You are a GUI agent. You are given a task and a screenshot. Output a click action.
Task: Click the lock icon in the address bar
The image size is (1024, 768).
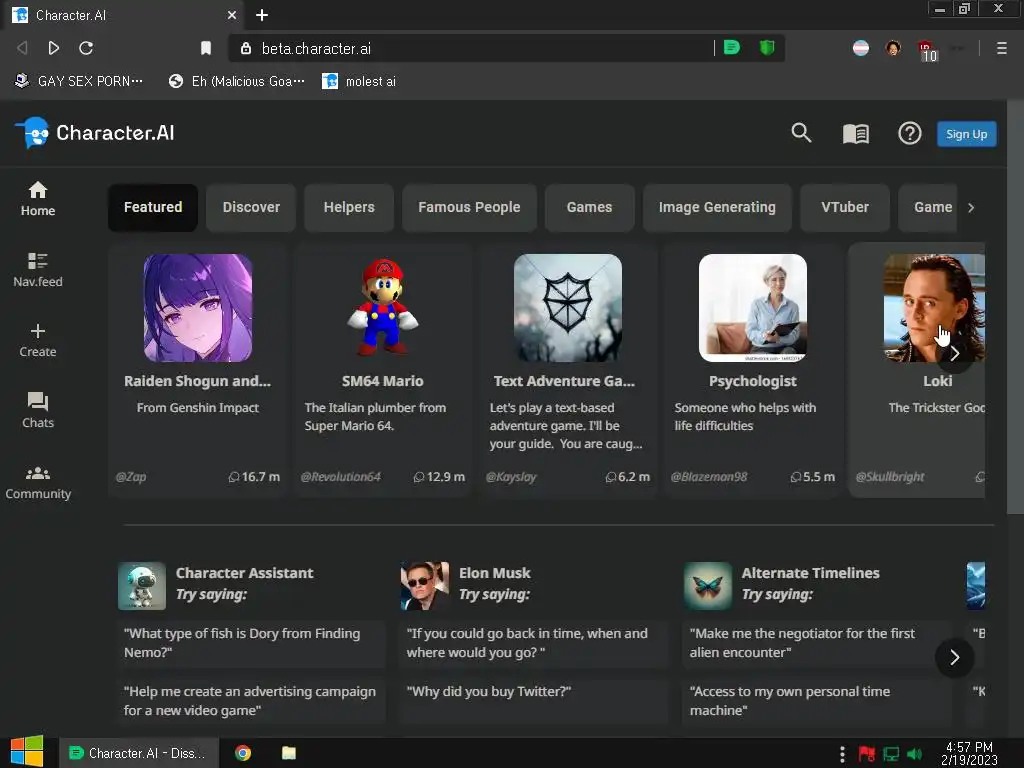[246, 48]
